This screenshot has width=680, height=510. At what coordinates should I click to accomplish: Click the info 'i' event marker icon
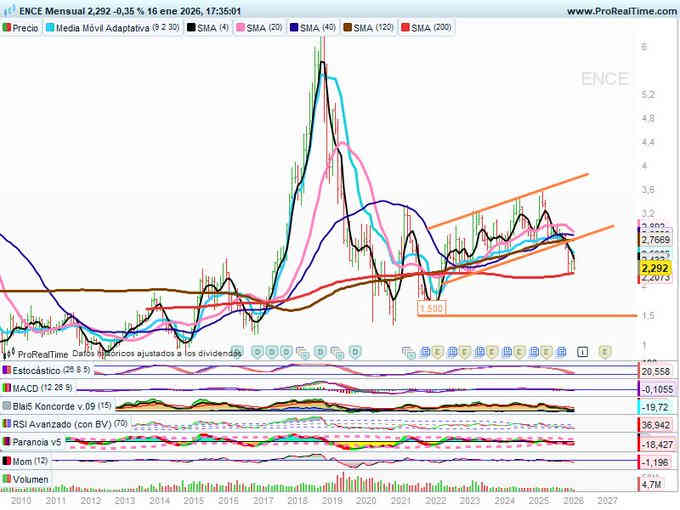point(583,352)
